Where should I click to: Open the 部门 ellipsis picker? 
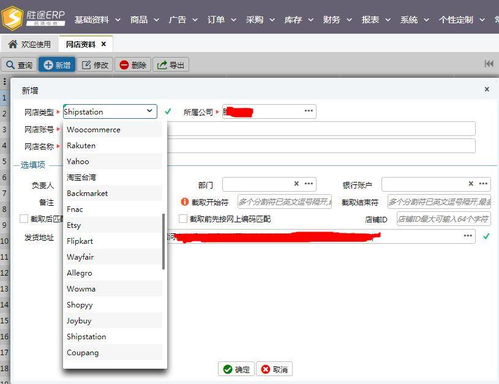click(x=309, y=183)
